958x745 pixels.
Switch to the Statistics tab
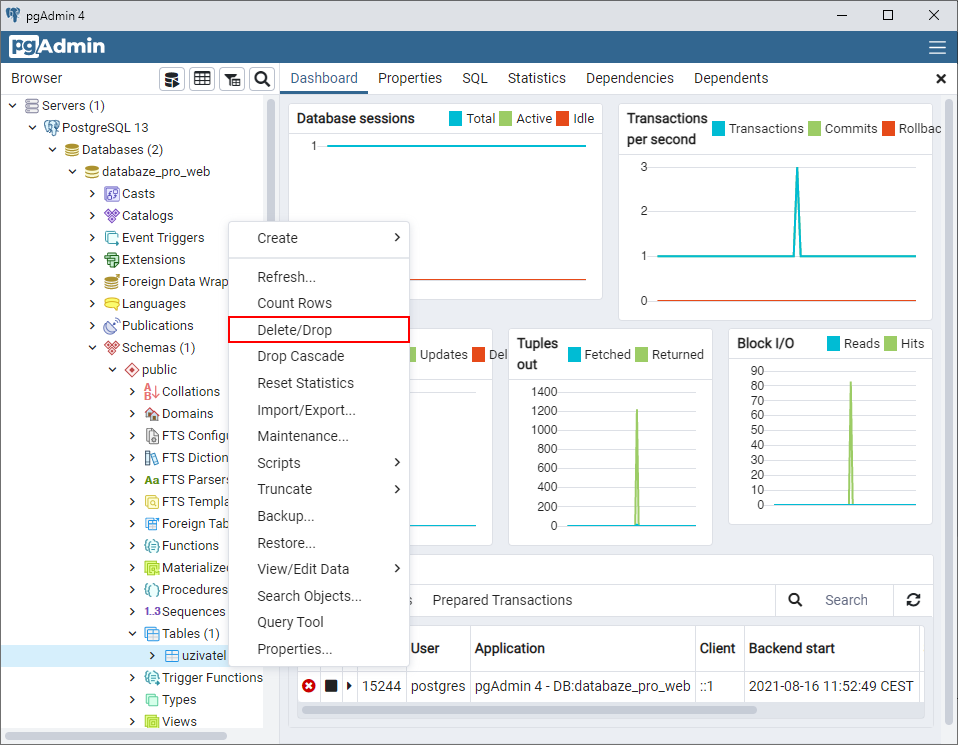click(x=536, y=78)
